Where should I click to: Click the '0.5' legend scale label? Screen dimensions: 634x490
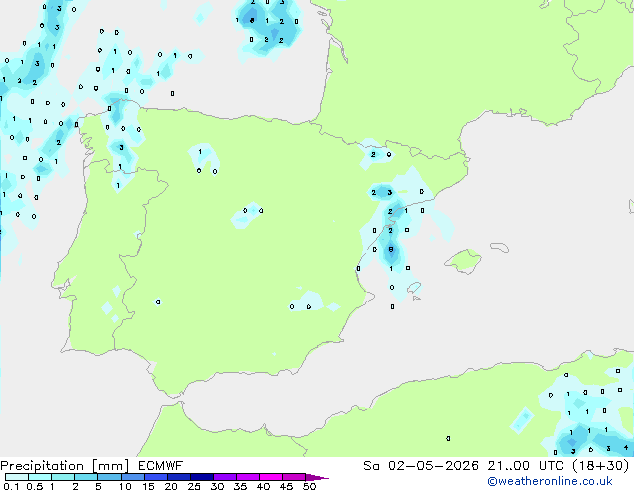pyautogui.click(x=34, y=486)
